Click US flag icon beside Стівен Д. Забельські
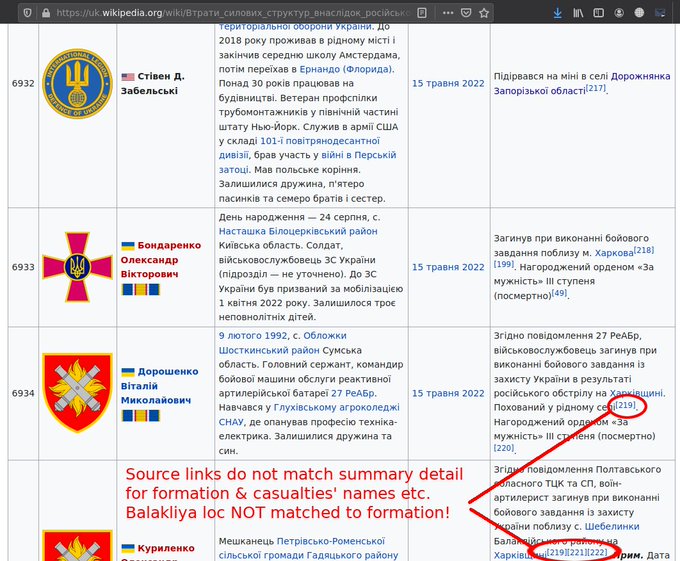 (x=128, y=77)
